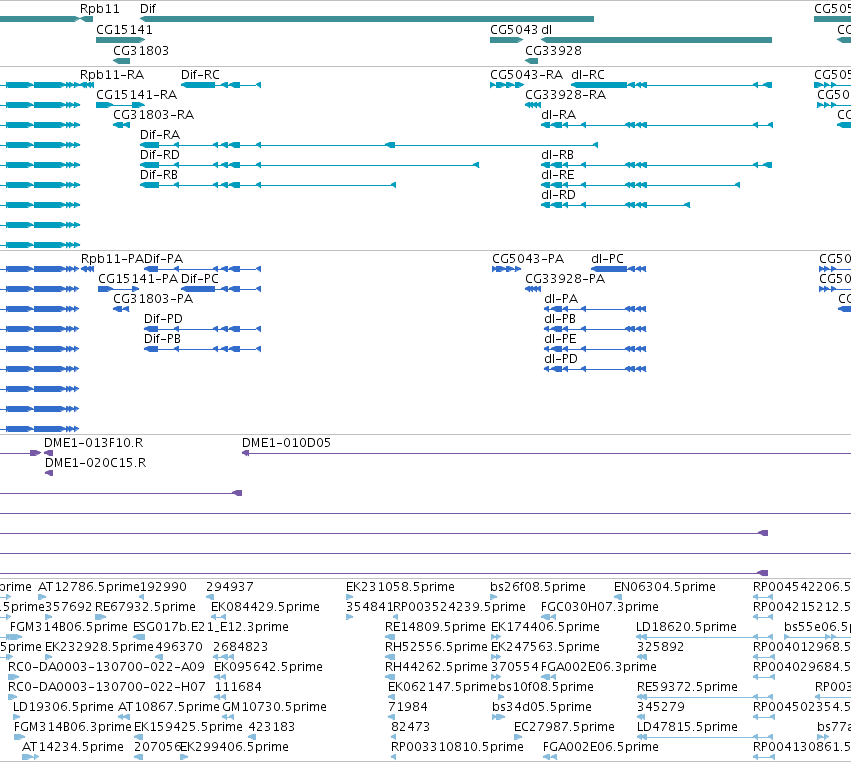The height and width of the screenshot is (762, 851).
Task: Select the EK095642.5prime EST label
Action: pyautogui.click(x=269, y=667)
